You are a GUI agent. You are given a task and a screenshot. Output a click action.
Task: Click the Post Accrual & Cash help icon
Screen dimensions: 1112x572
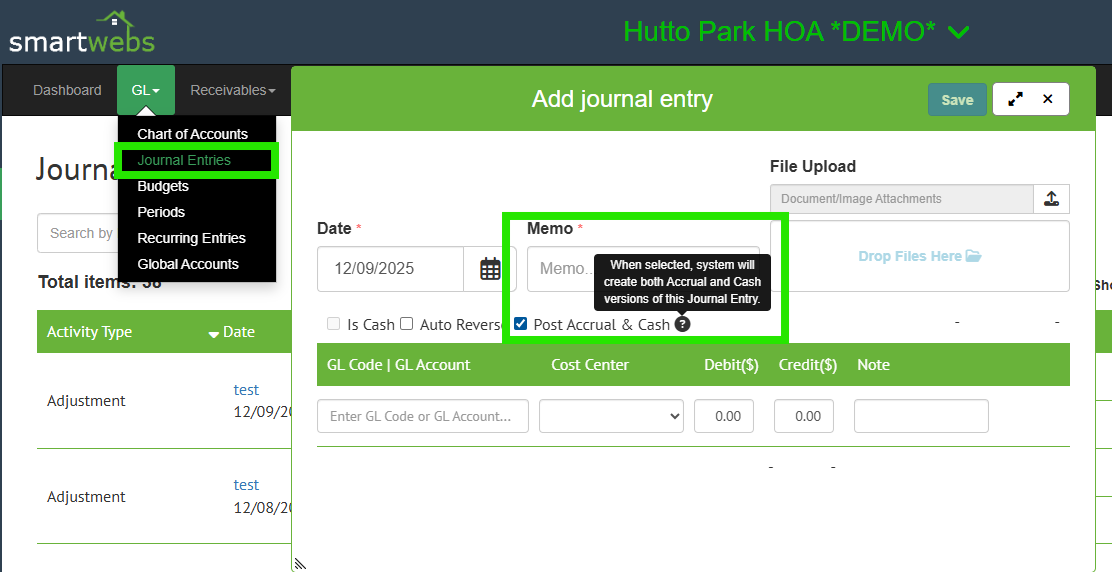coord(682,325)
